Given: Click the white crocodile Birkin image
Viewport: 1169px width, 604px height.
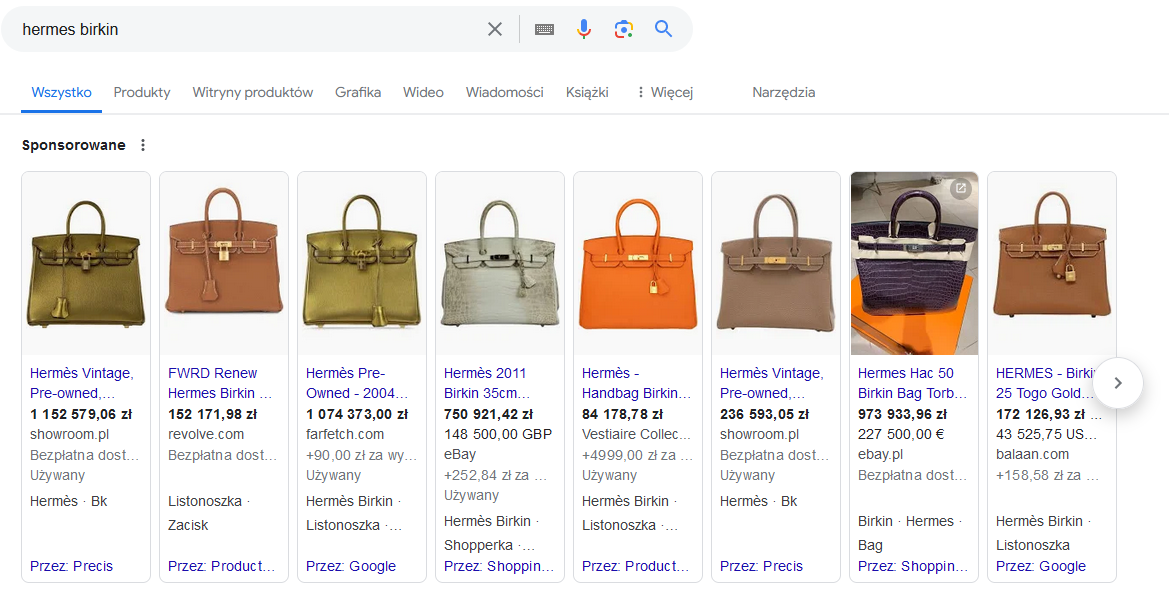Looking at the screenshot, I should coord(500,263).
